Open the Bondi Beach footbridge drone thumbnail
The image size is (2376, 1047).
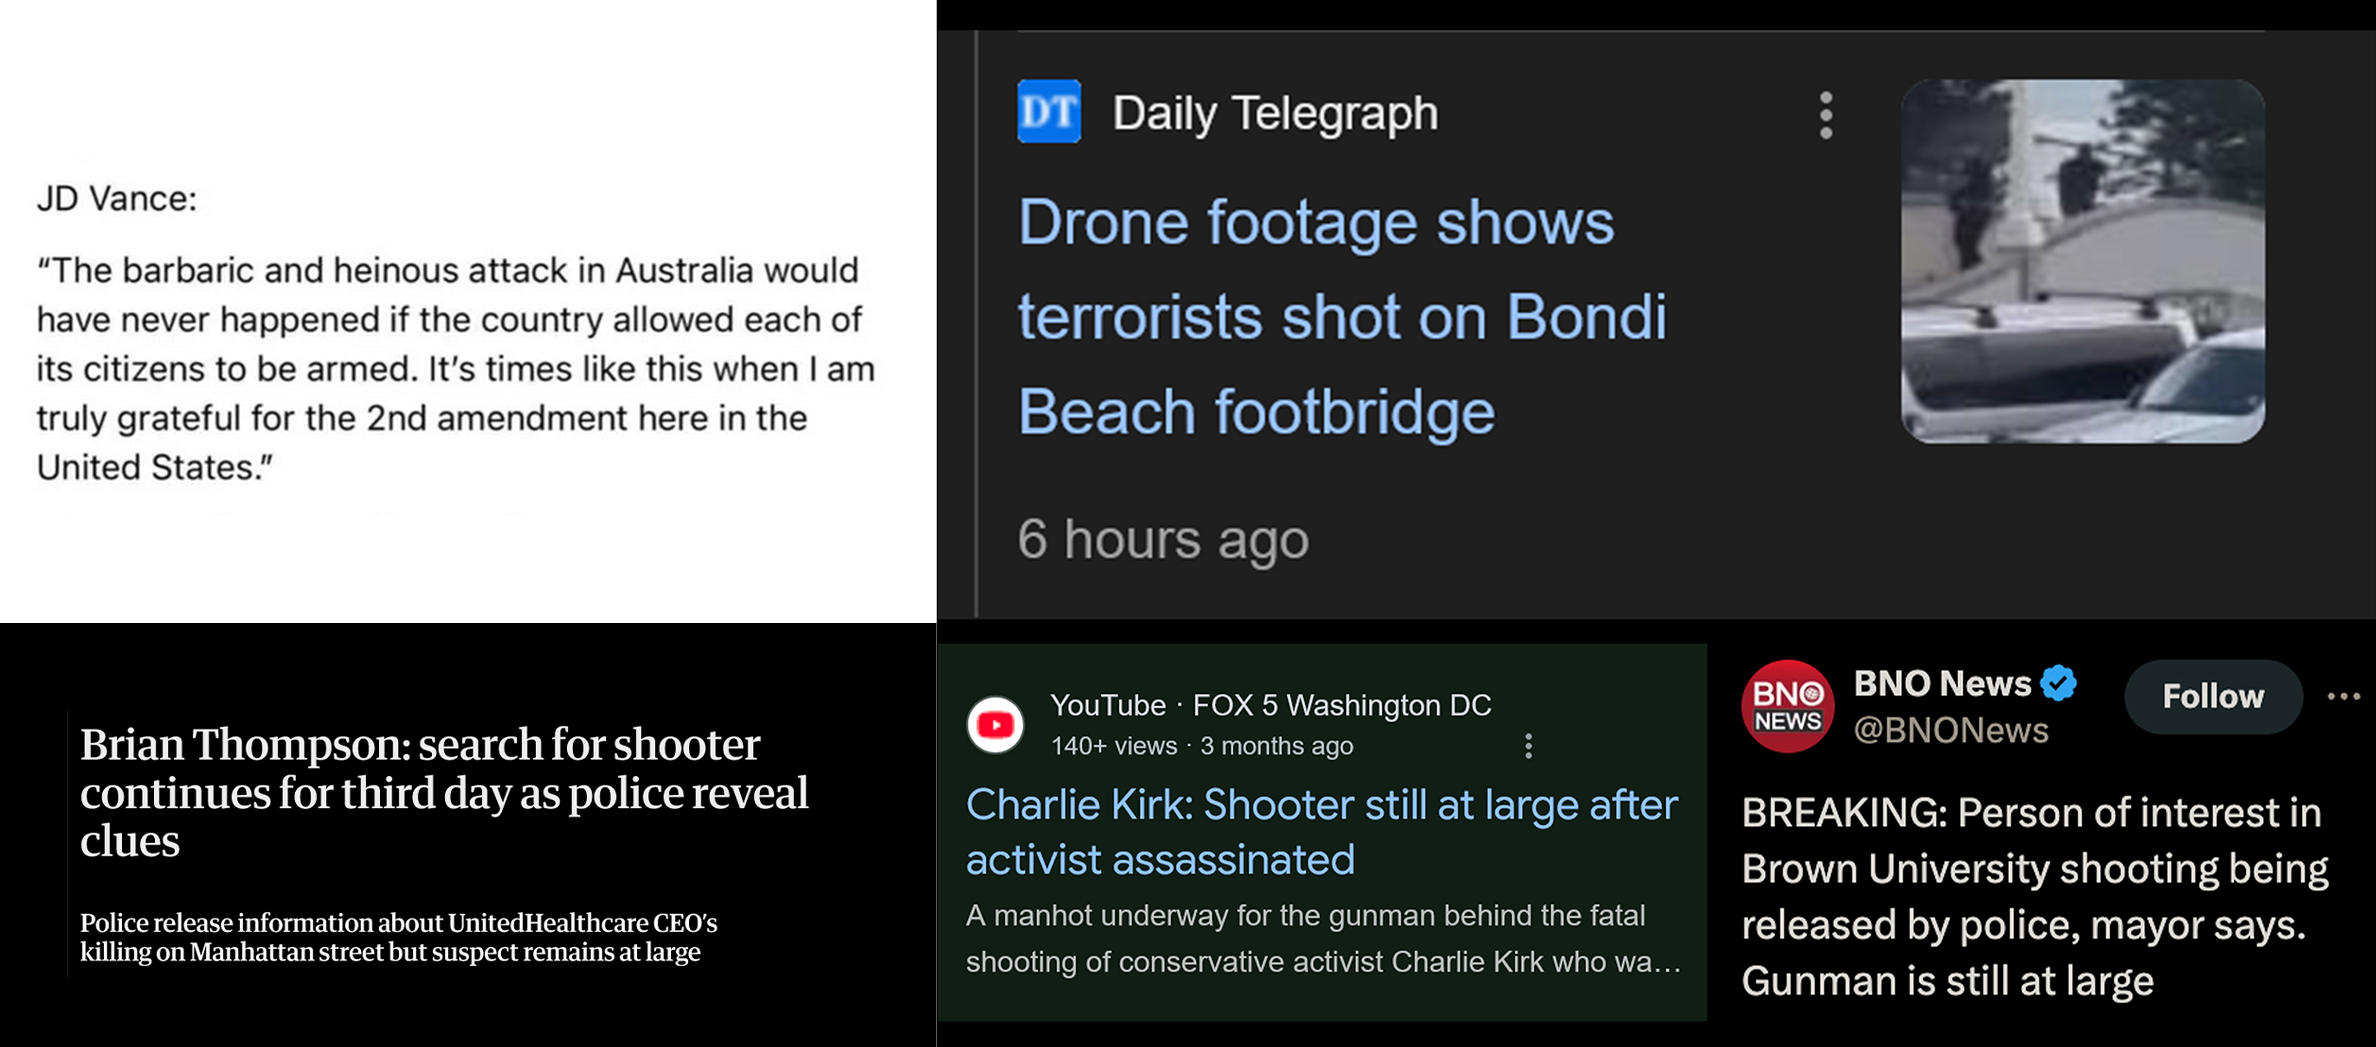2083,261
